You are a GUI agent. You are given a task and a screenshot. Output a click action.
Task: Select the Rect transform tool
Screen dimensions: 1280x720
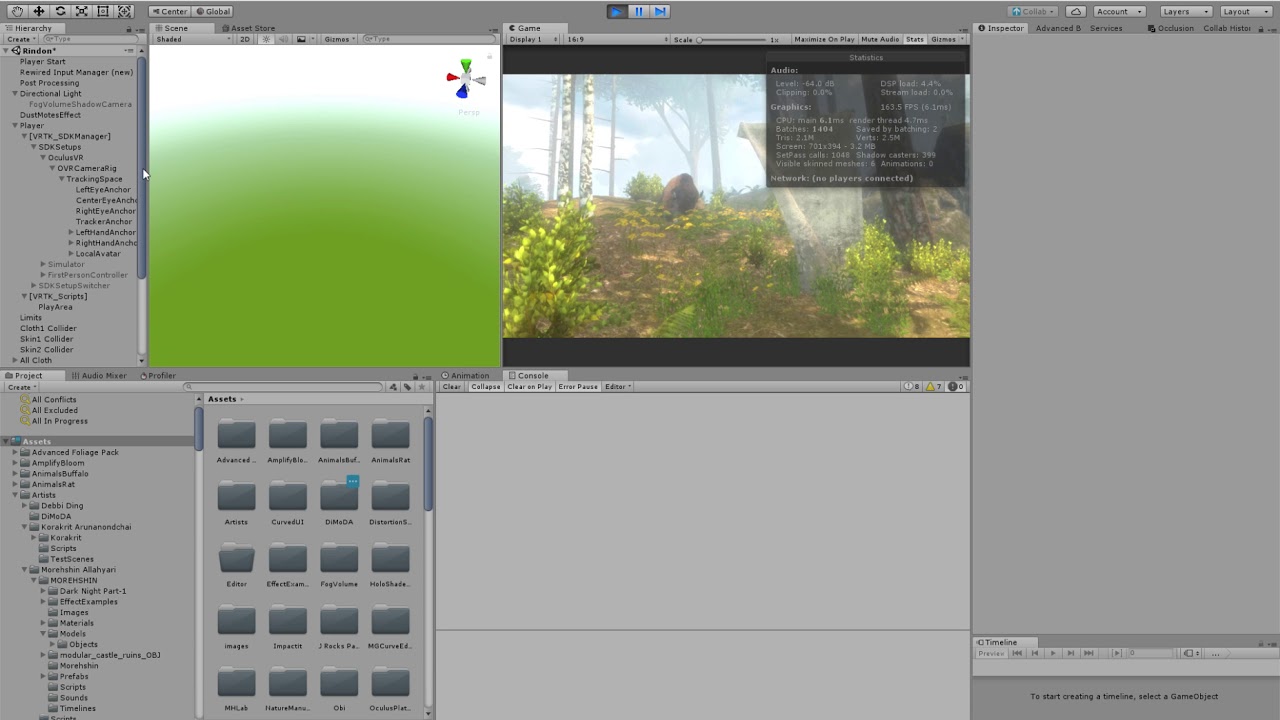click(x=104, y=11)
